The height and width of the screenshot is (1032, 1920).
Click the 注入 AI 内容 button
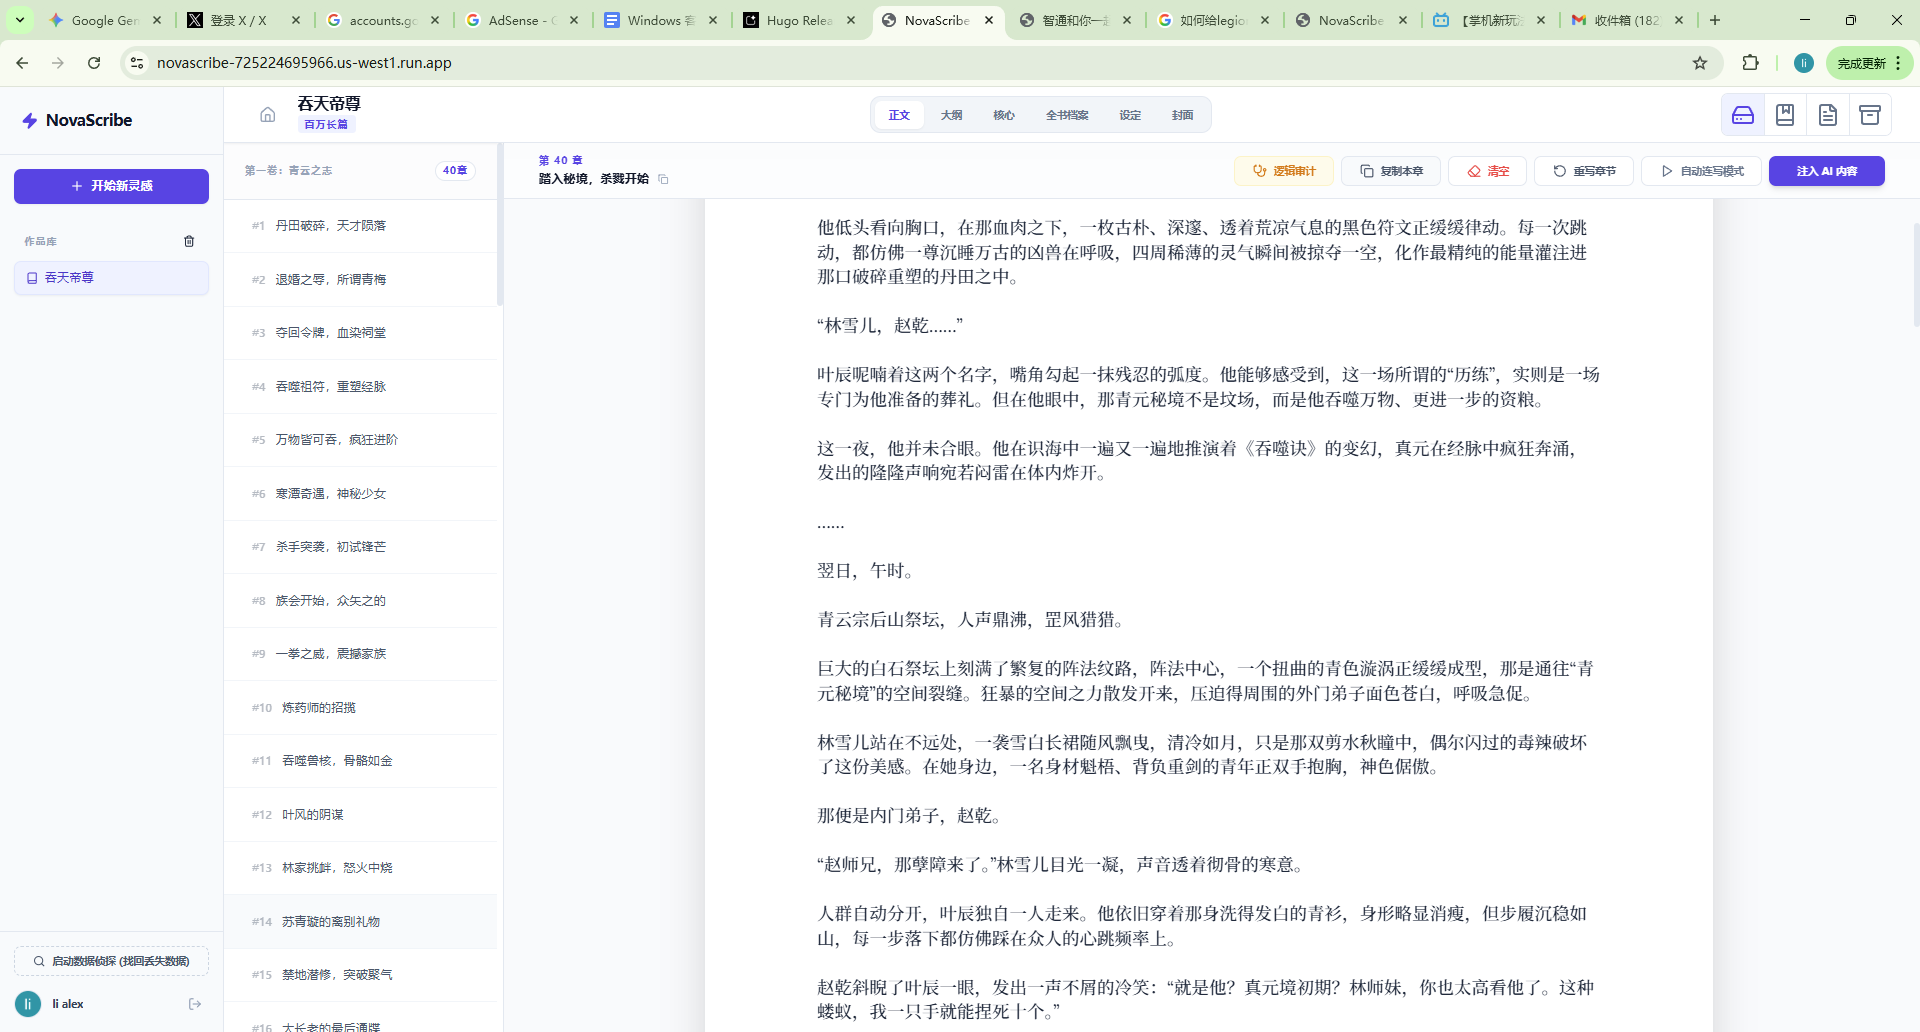pos(1826,170)
